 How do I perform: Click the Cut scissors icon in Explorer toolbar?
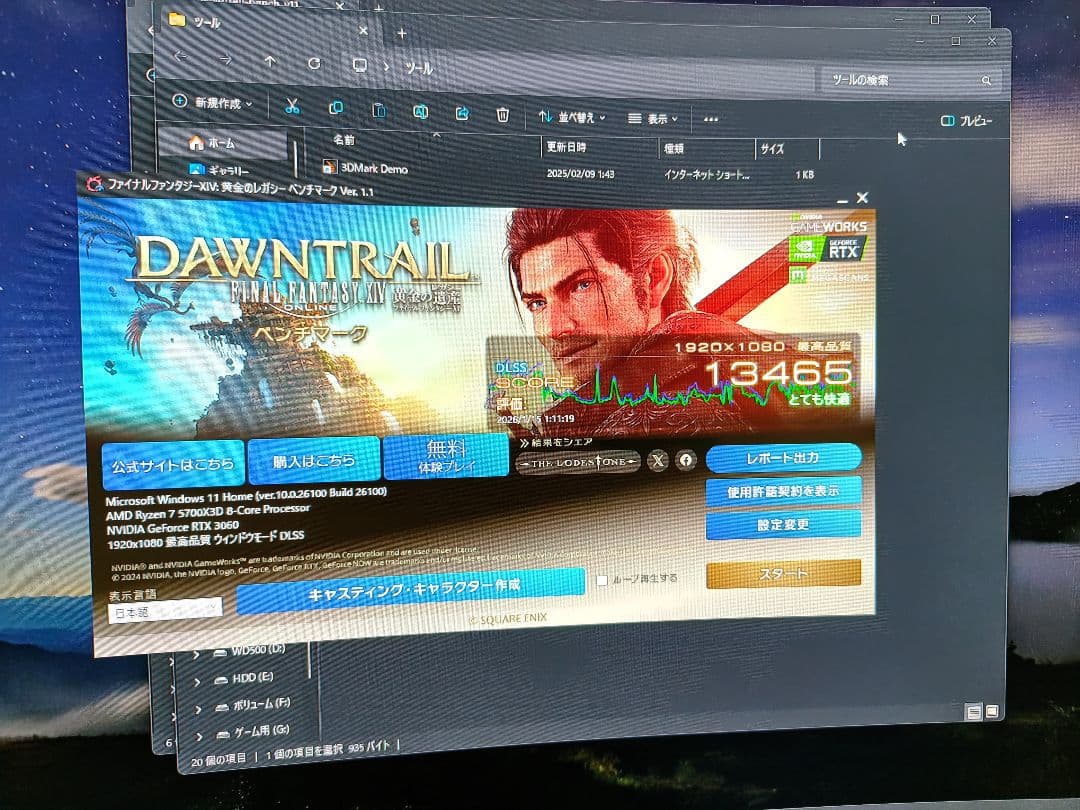(x=292, y=106)
